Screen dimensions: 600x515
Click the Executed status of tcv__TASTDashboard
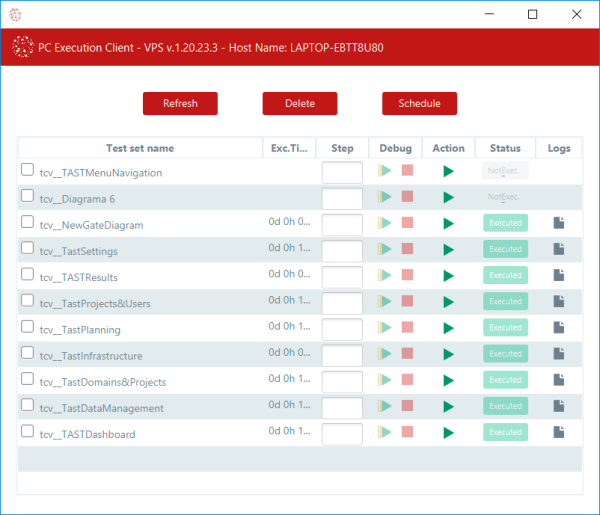pyautogui.click(x=505, y=432)
